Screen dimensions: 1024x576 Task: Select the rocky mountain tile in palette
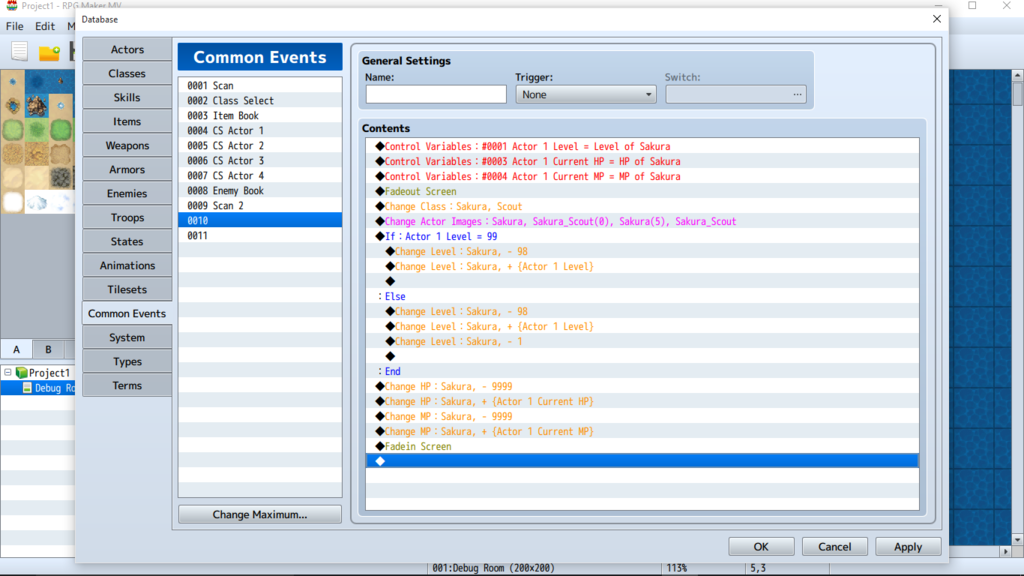click(37, 106)
